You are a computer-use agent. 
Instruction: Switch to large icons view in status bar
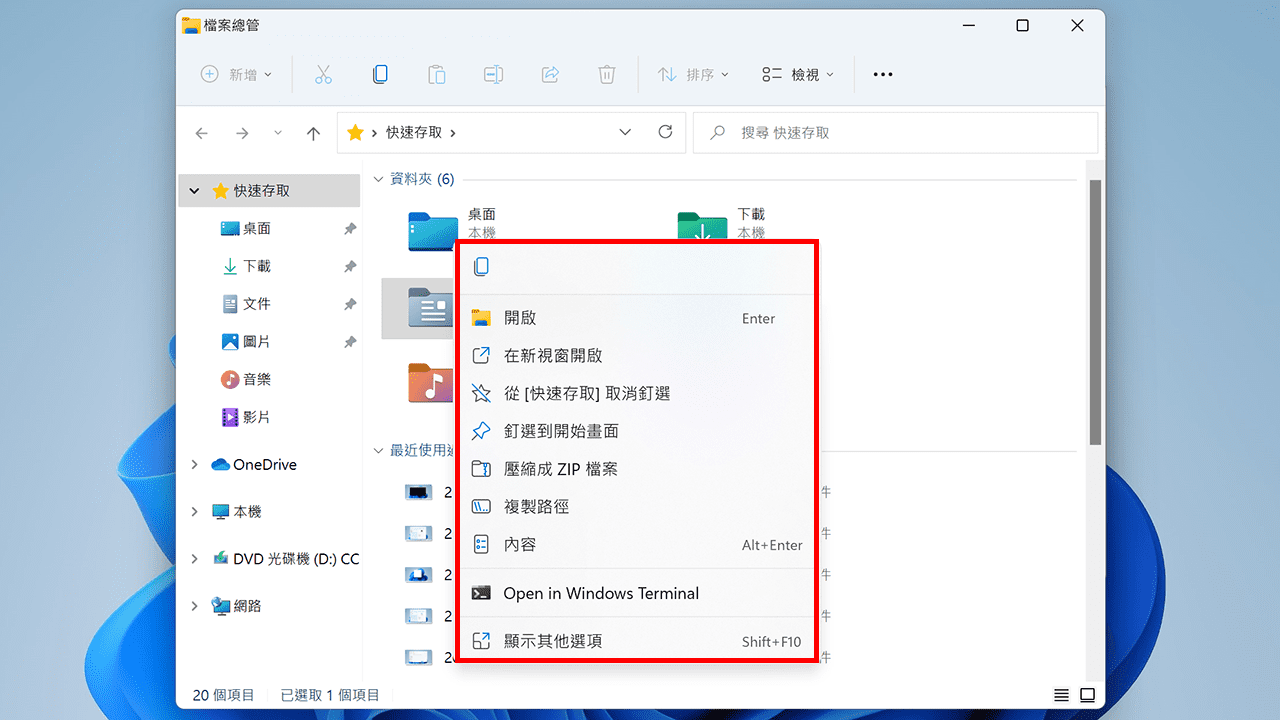[1087, 695]
